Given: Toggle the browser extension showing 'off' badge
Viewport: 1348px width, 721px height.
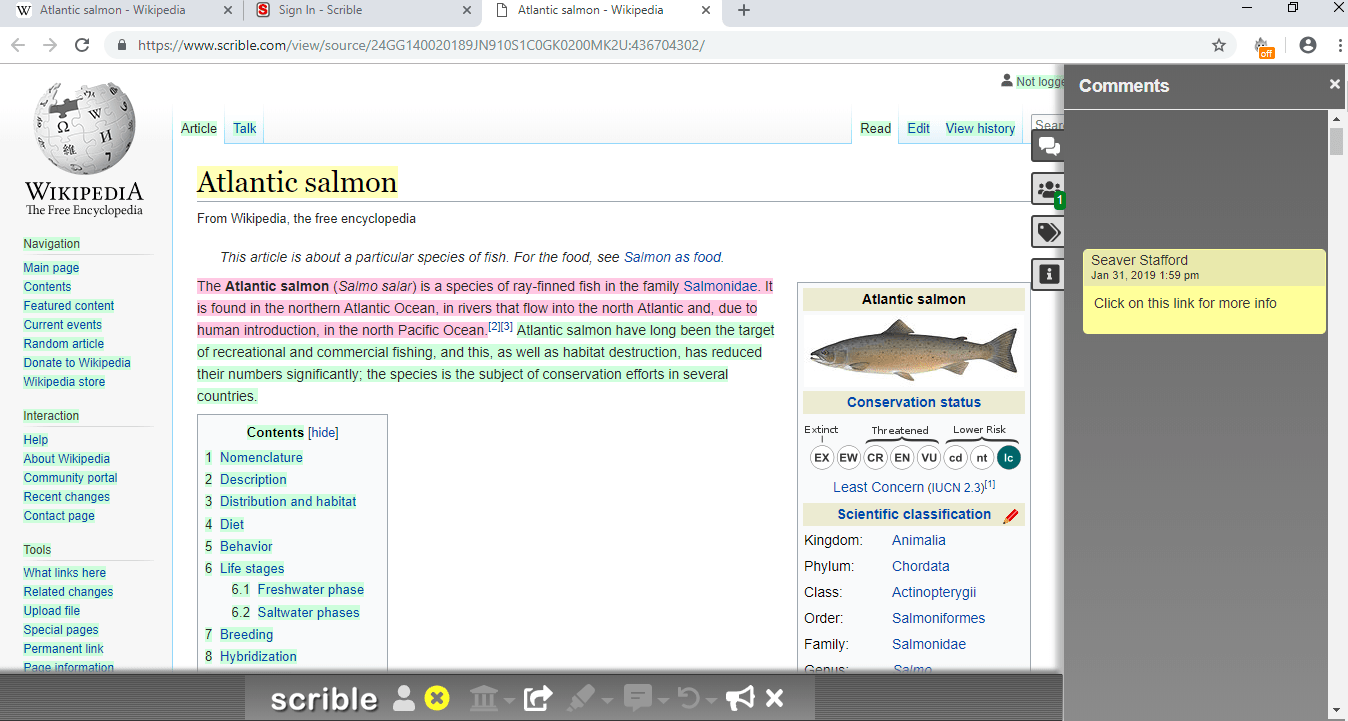Looking at the screenshot, I should pos(1264,46).
